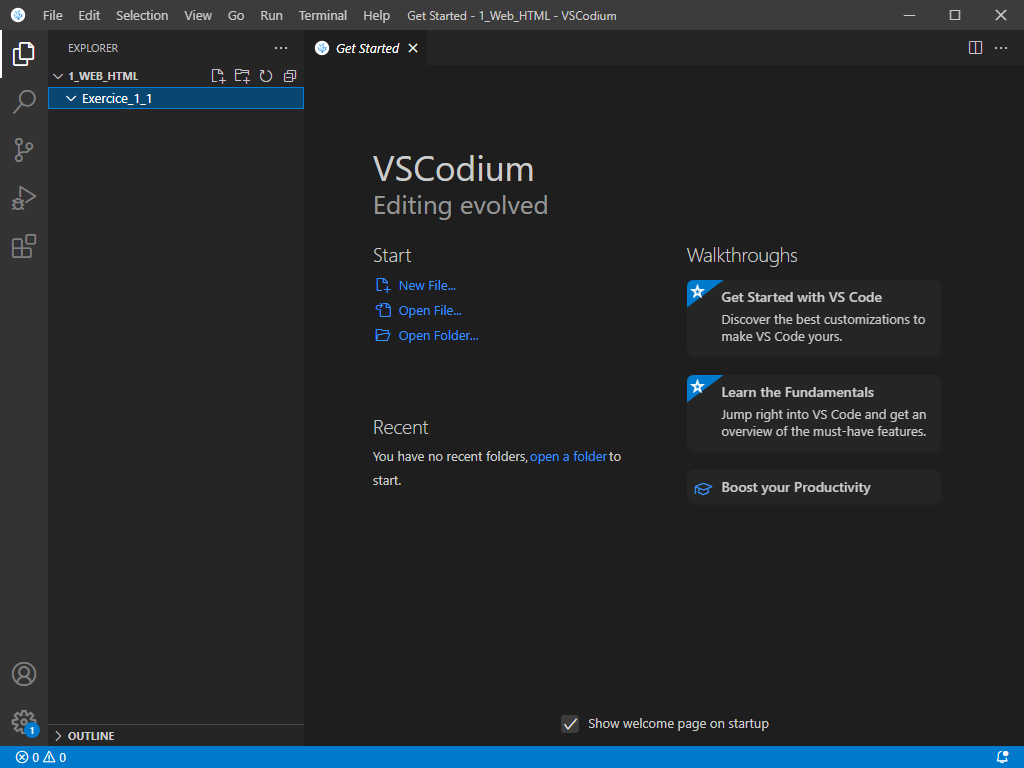Collapse the 1_WEB_HTML workspace section
The image size is (1024, 768).
[57, 76]
